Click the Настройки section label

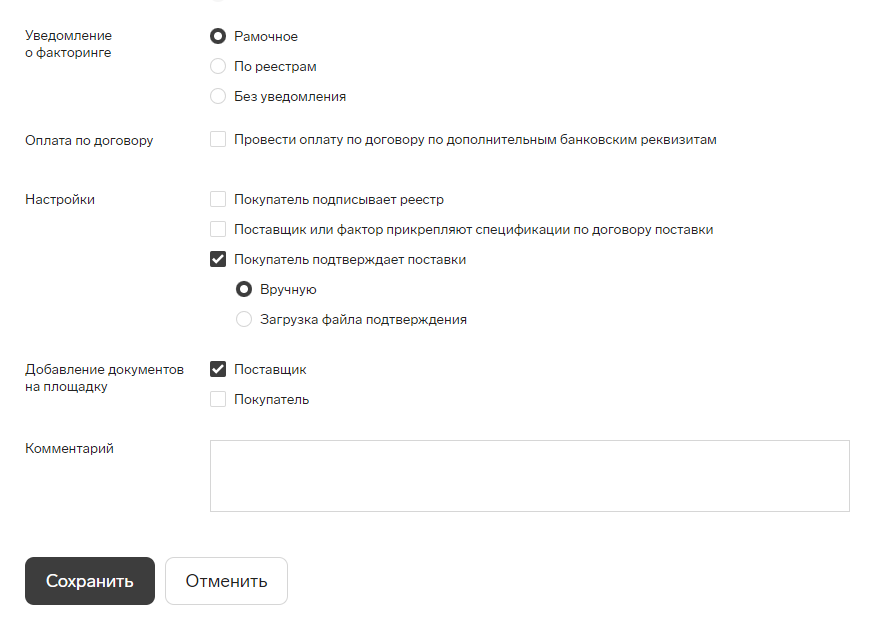(60, 199)
